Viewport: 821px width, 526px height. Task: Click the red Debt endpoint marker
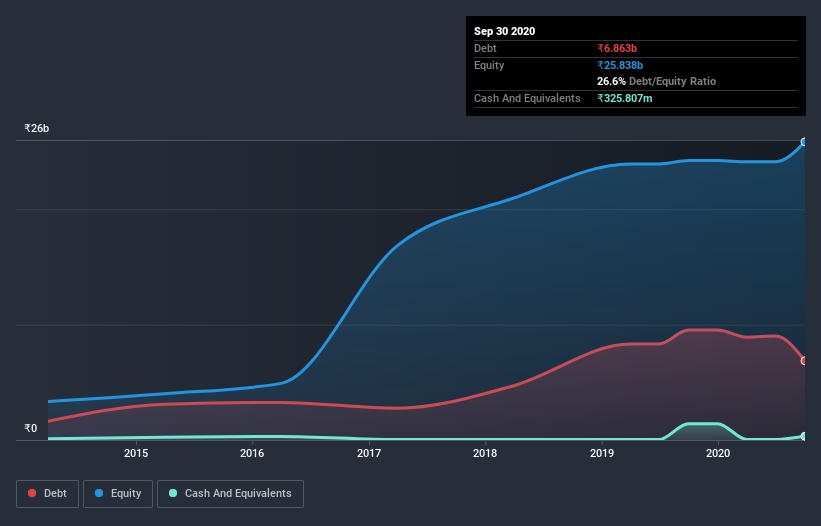pyautogui.click(x=804, y=361)
